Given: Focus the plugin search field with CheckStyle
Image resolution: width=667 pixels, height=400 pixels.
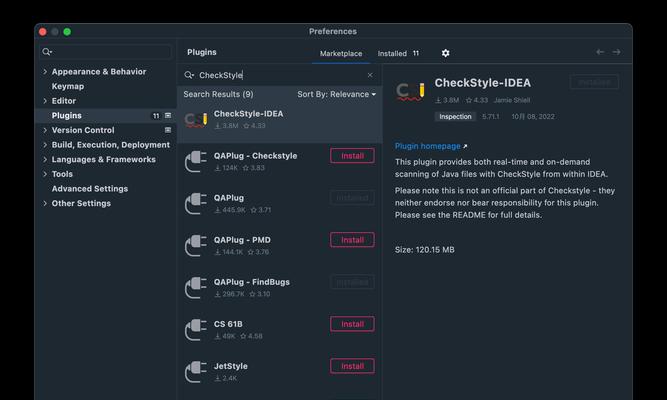Looking at the screenshot, I should tap(279, 75).
